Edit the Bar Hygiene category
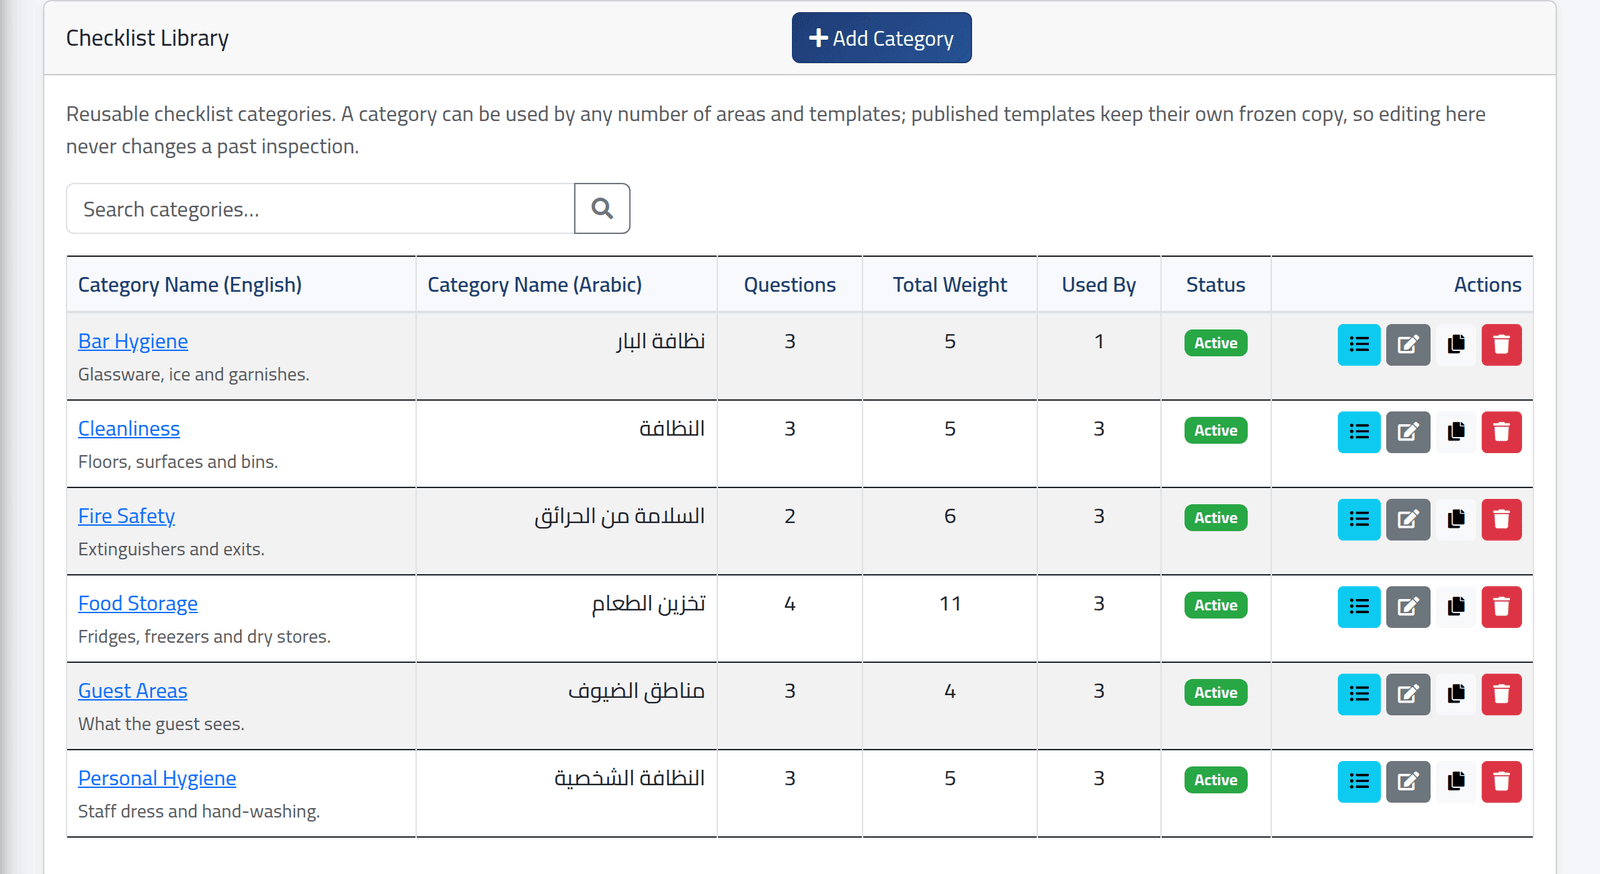1600x874 pixels. pos(1408,345)
